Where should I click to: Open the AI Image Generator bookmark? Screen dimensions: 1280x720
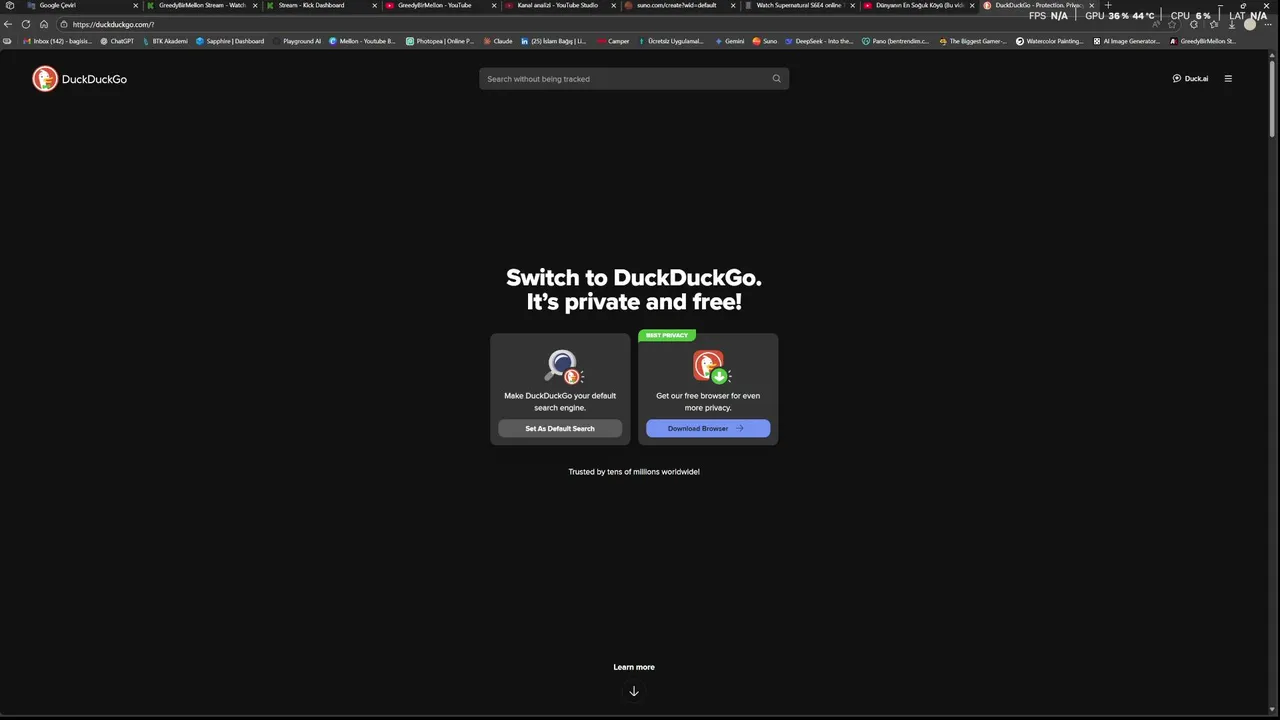click(x=1127, y=42)
